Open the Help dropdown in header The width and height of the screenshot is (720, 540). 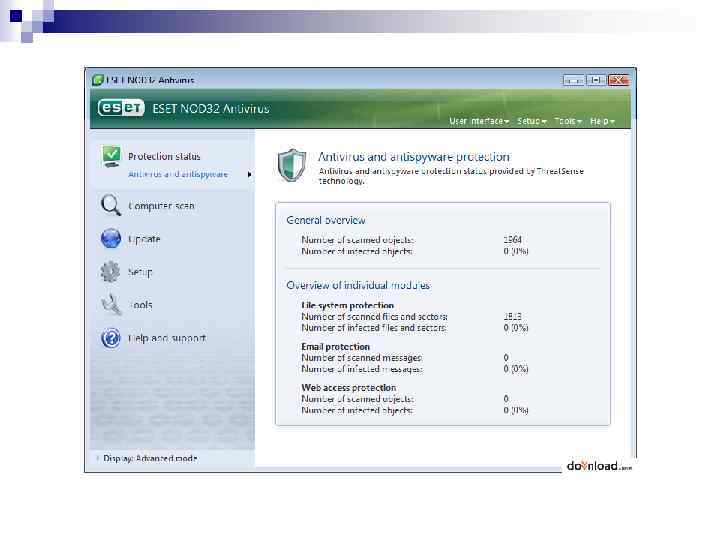tap(602, 121)
